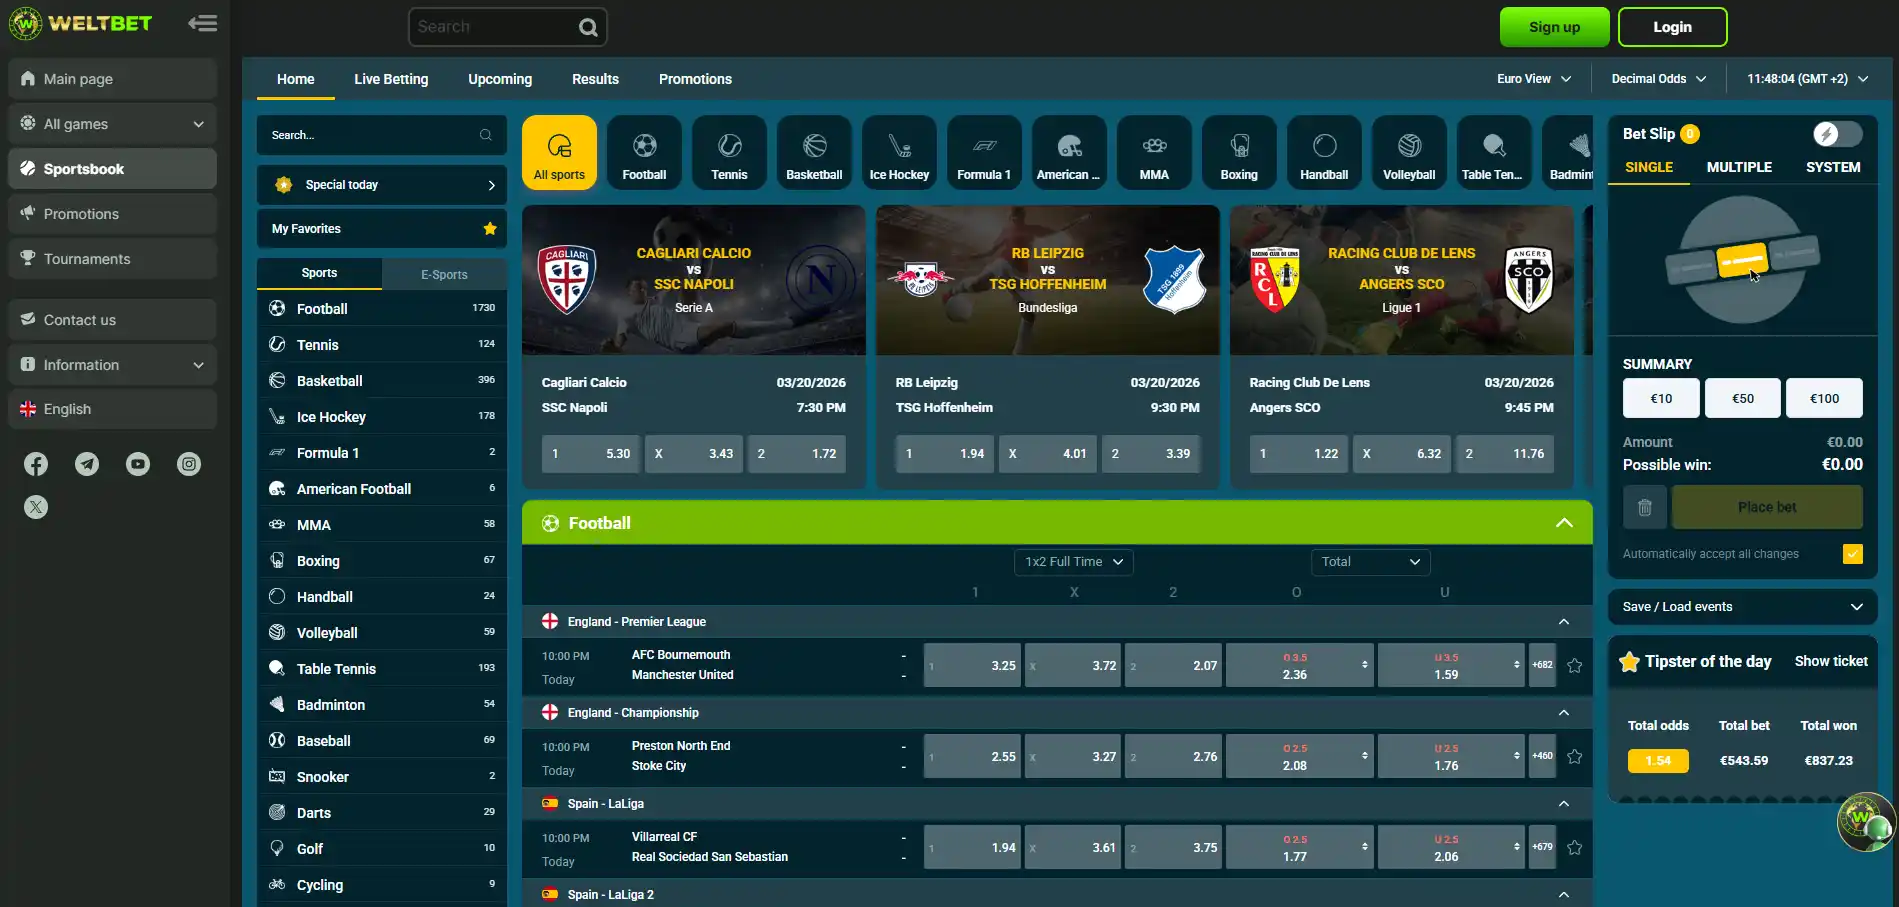Toggle the quick bet lightning switch
The width and height of the screenshot is (1899, 907).
(1837, 134)
